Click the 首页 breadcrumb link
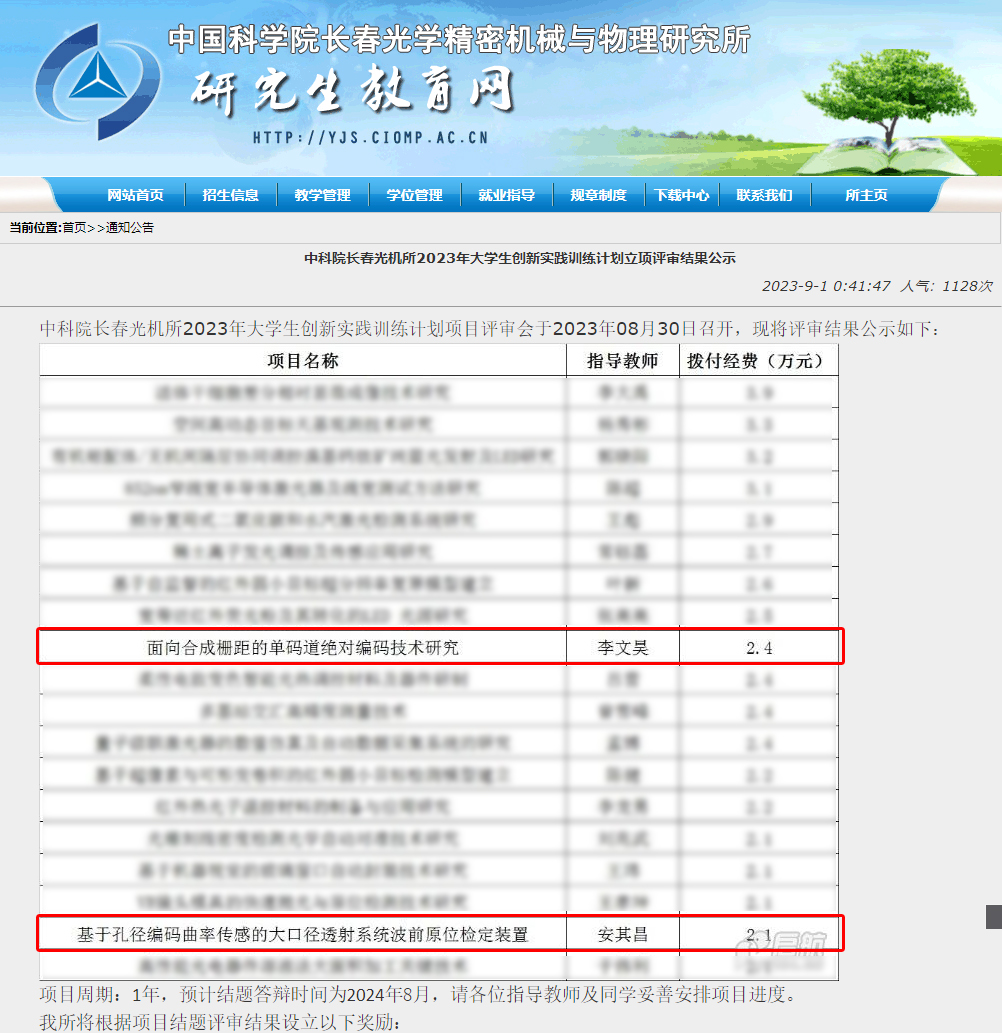 [x=74, y=228]
